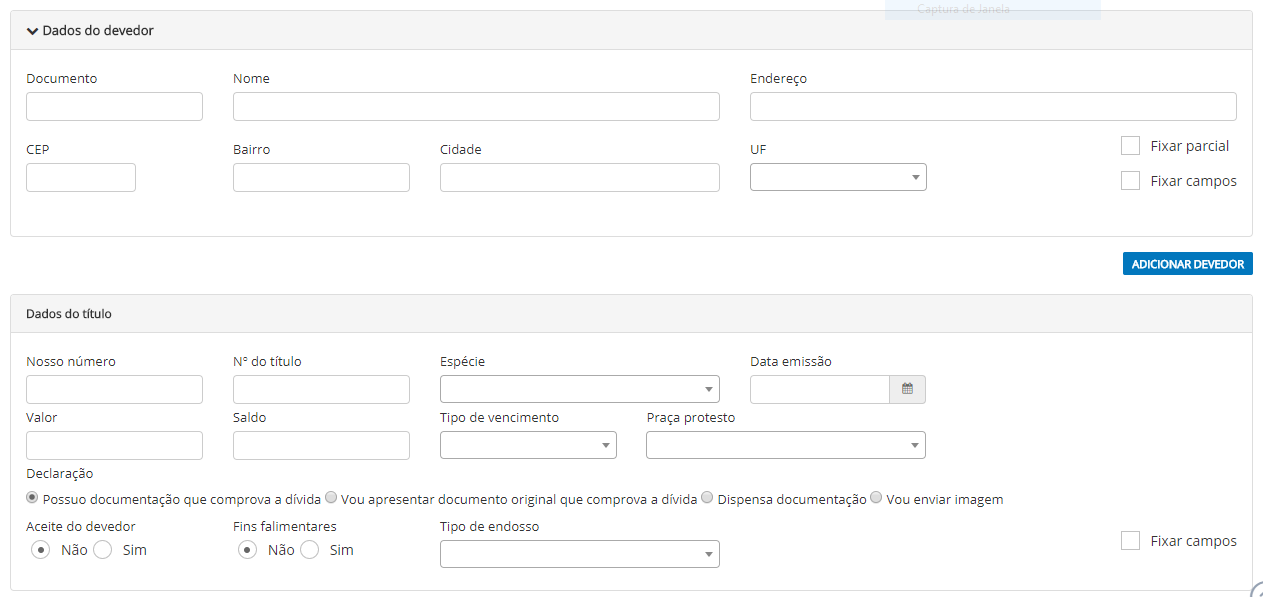Viewport: 1263px width, 597px height.
Task: Open the Tipo de vencimento dropdown
Action: [x=528, y=445]
